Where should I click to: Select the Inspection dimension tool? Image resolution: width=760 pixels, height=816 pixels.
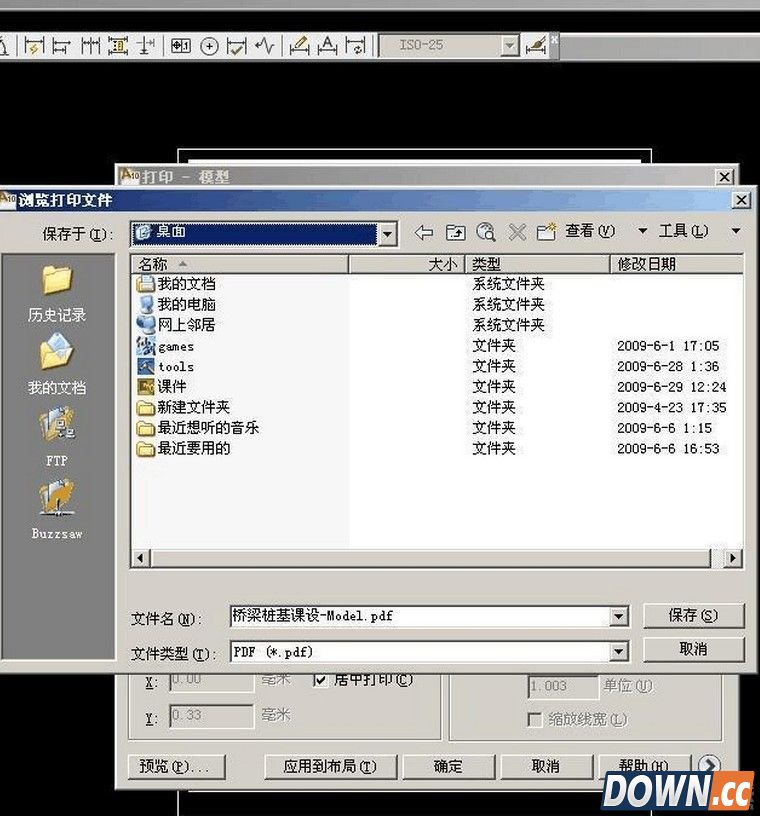tap(237, 46)
